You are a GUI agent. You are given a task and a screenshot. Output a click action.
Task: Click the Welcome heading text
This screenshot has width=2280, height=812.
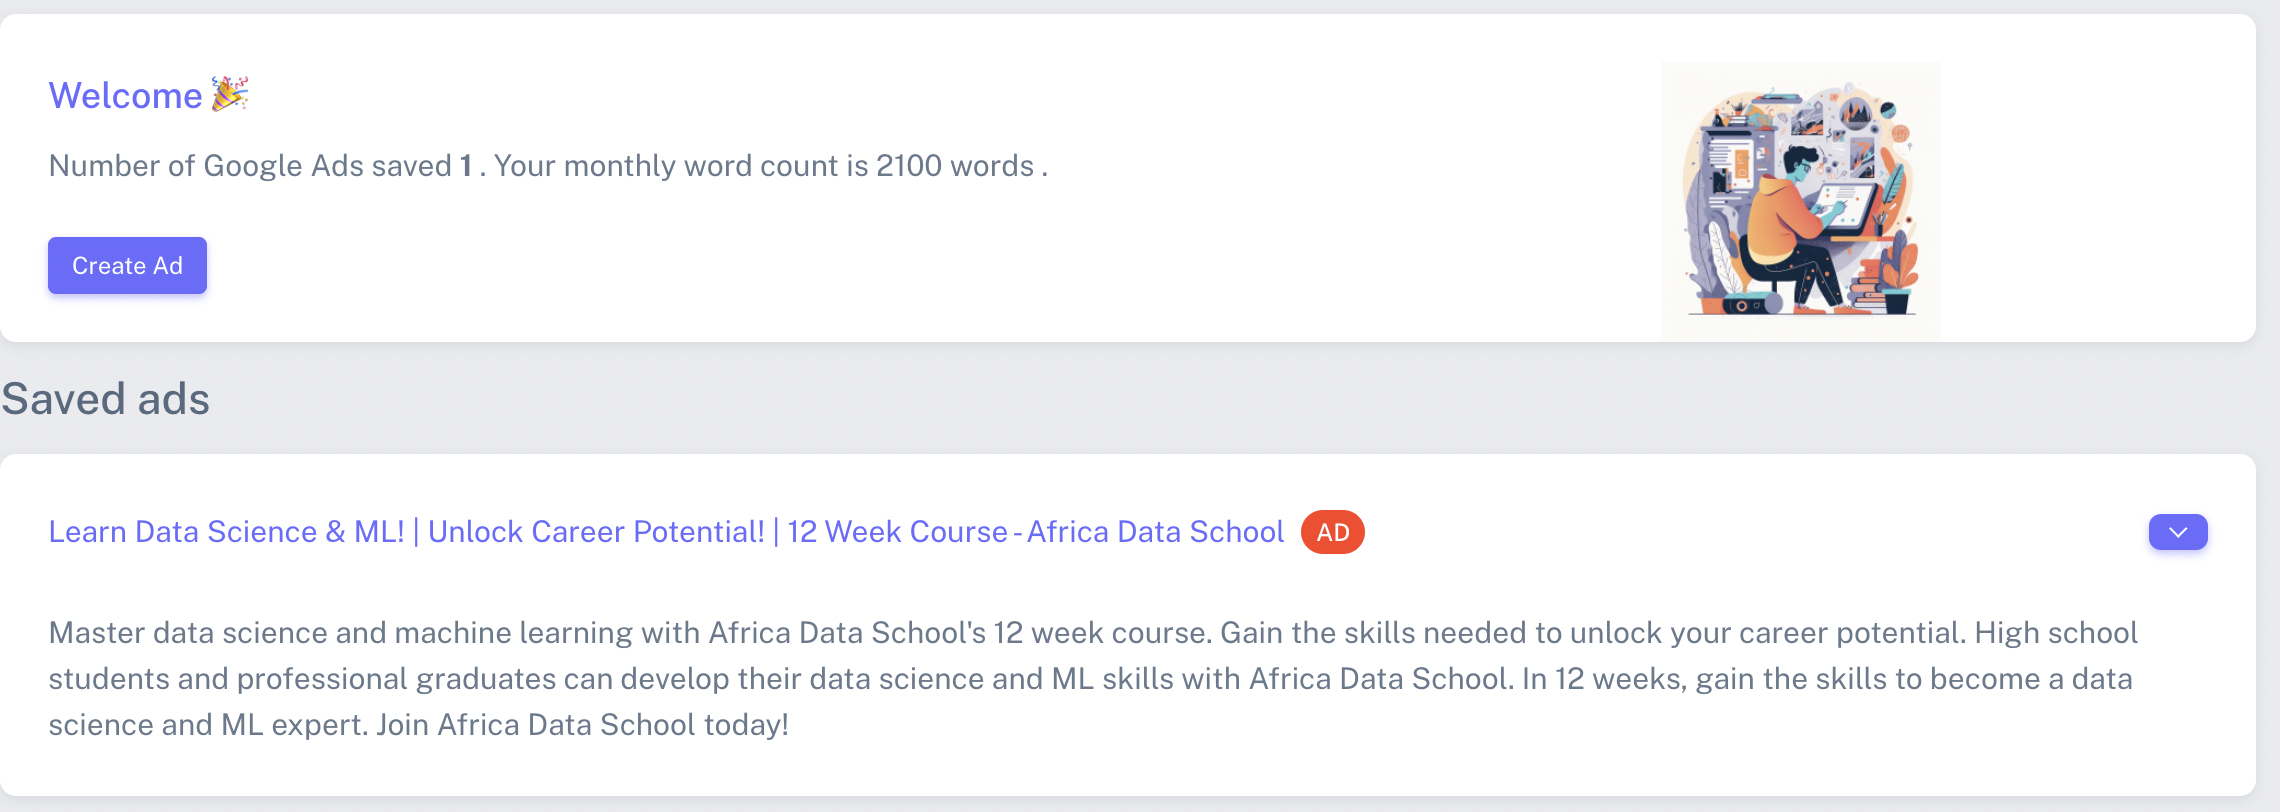126,95
